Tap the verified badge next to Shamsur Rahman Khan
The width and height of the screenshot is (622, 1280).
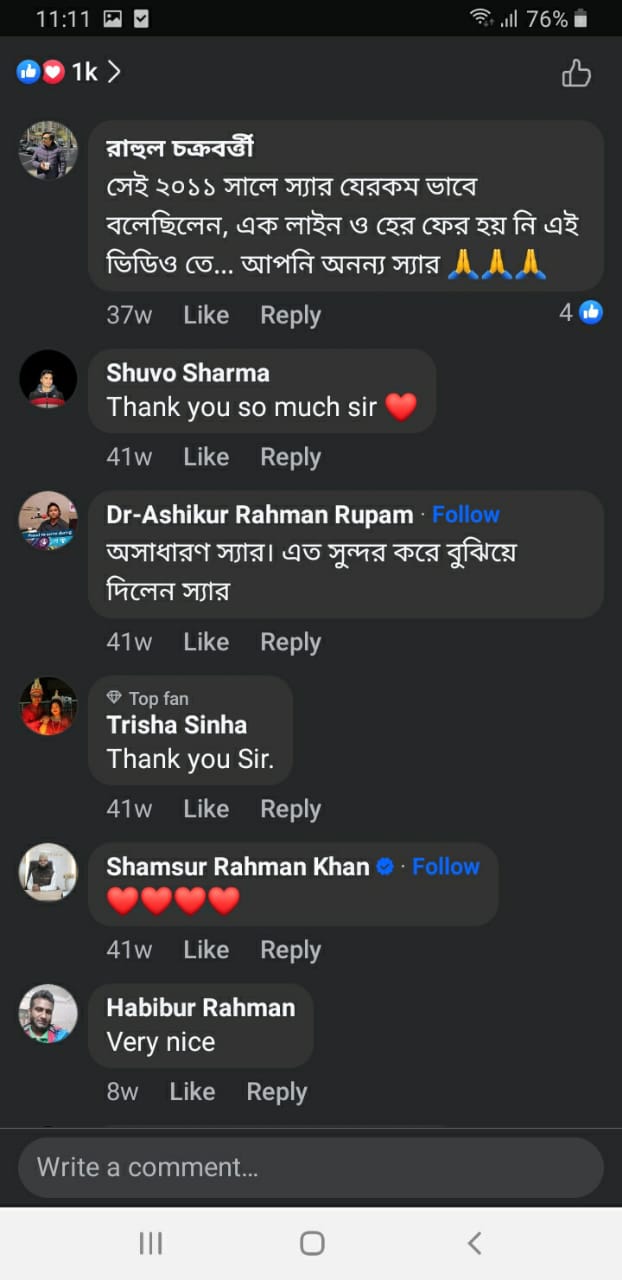pyautogui.click(x=385, y=867)
